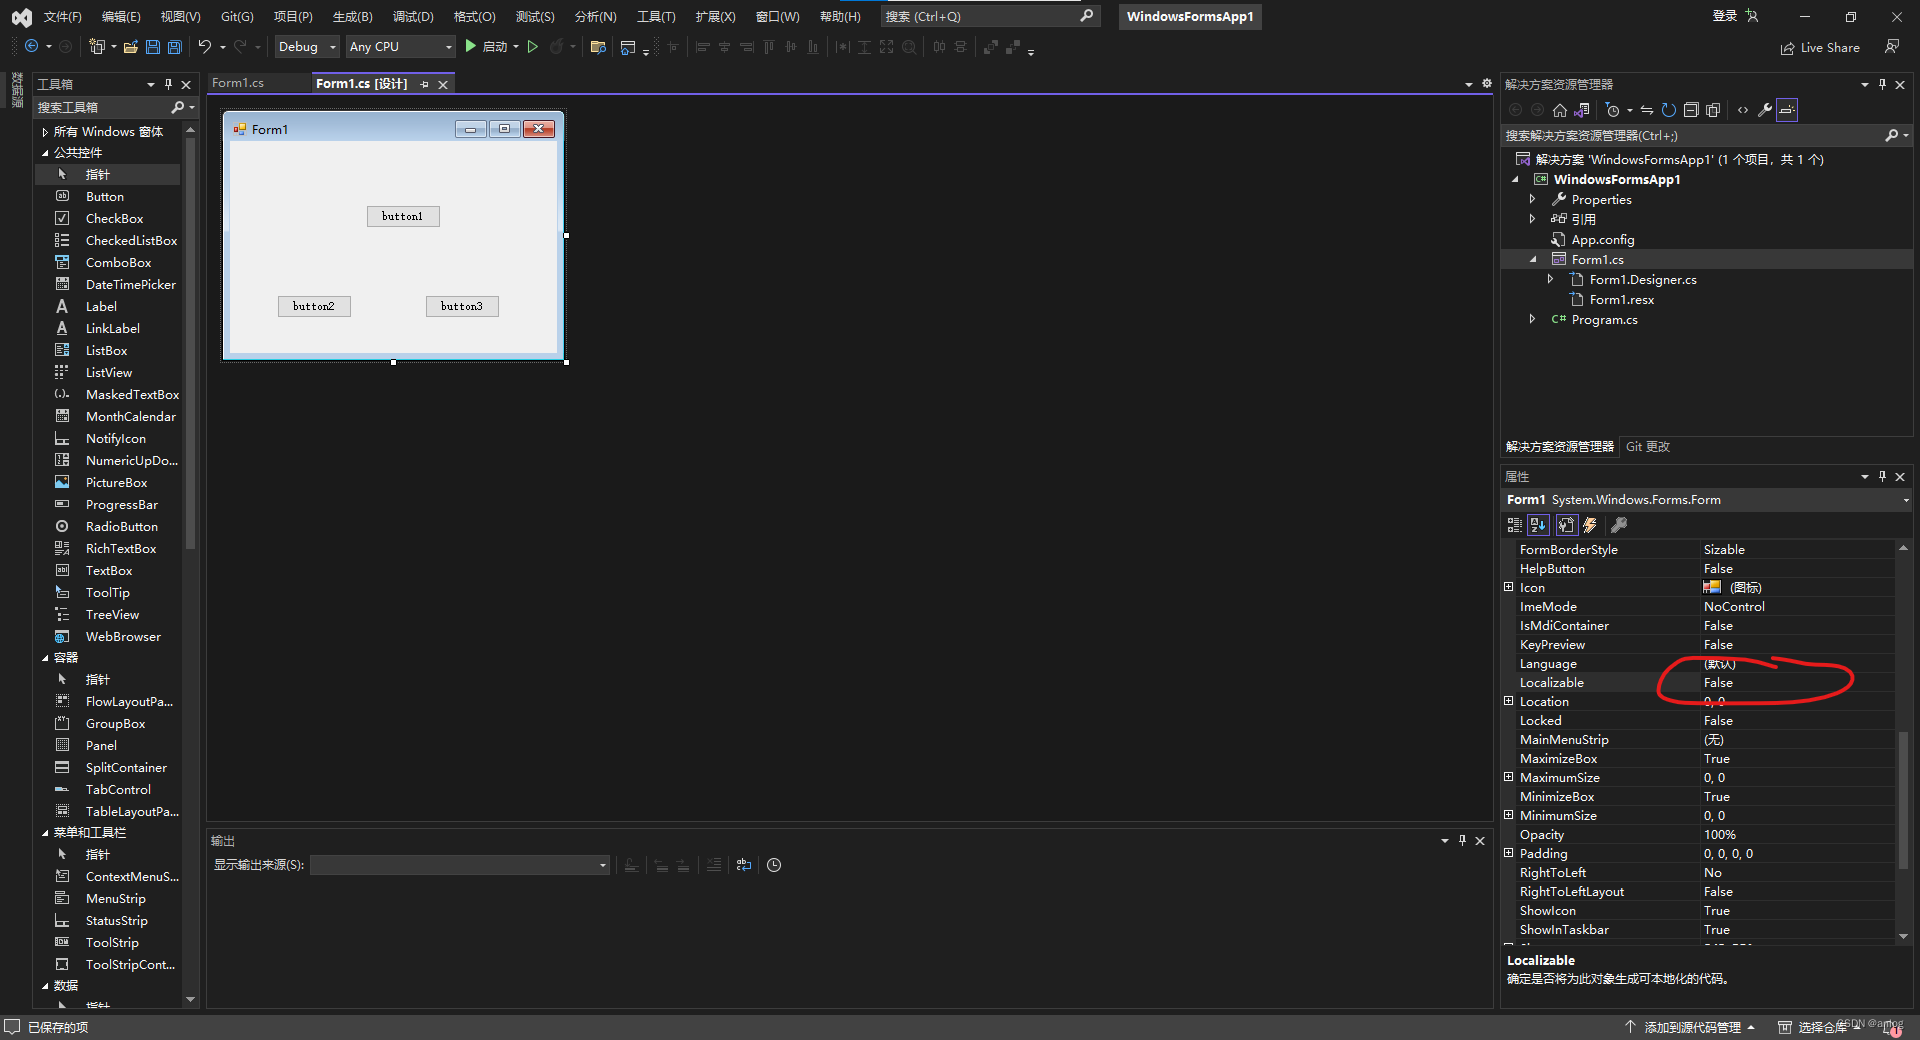This screenshot has height=1040, width=1920.
Task: Click the Open File folder icon
Action: [x=131, y=47]
